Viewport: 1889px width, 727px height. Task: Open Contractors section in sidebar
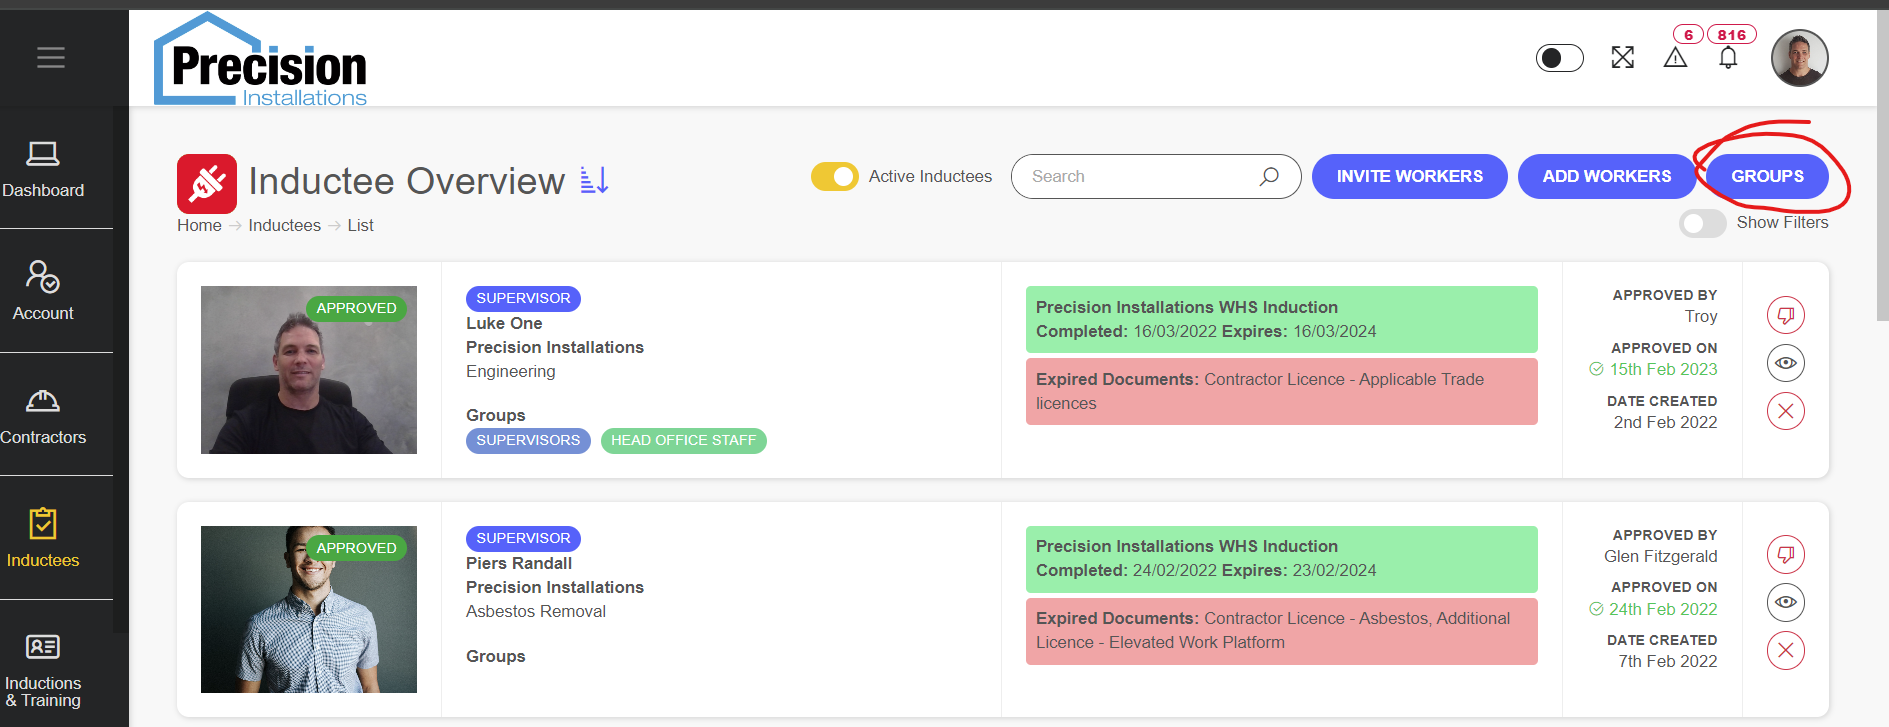(x=43, y=416)
